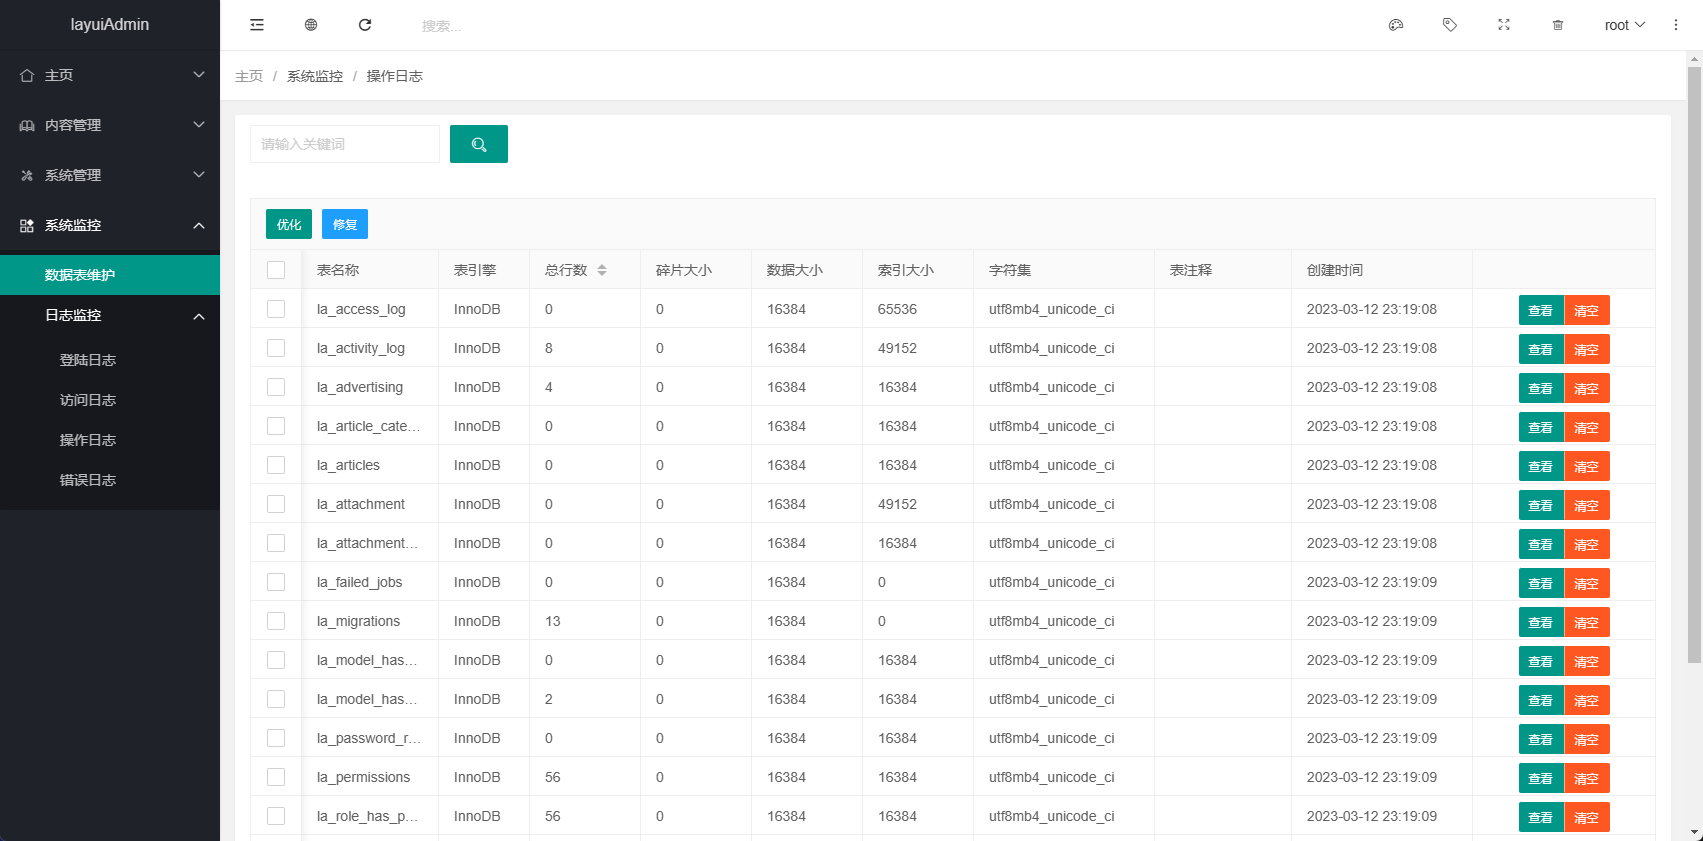Click the grid icon beside 系统监控
Image resolution: width=1703 pixels, height=841 pixels.
(x=27, y=225)
